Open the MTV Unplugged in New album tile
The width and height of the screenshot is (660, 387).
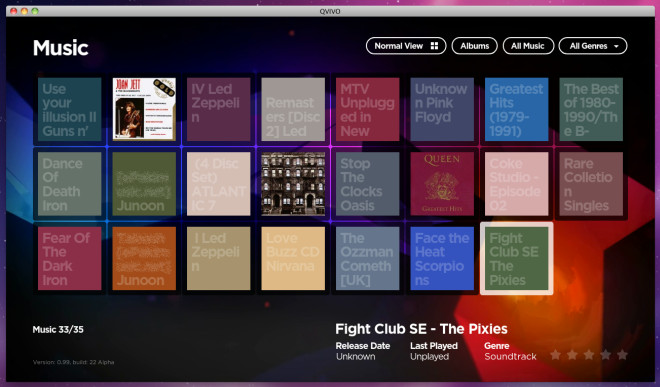click(x=367, y=109)
